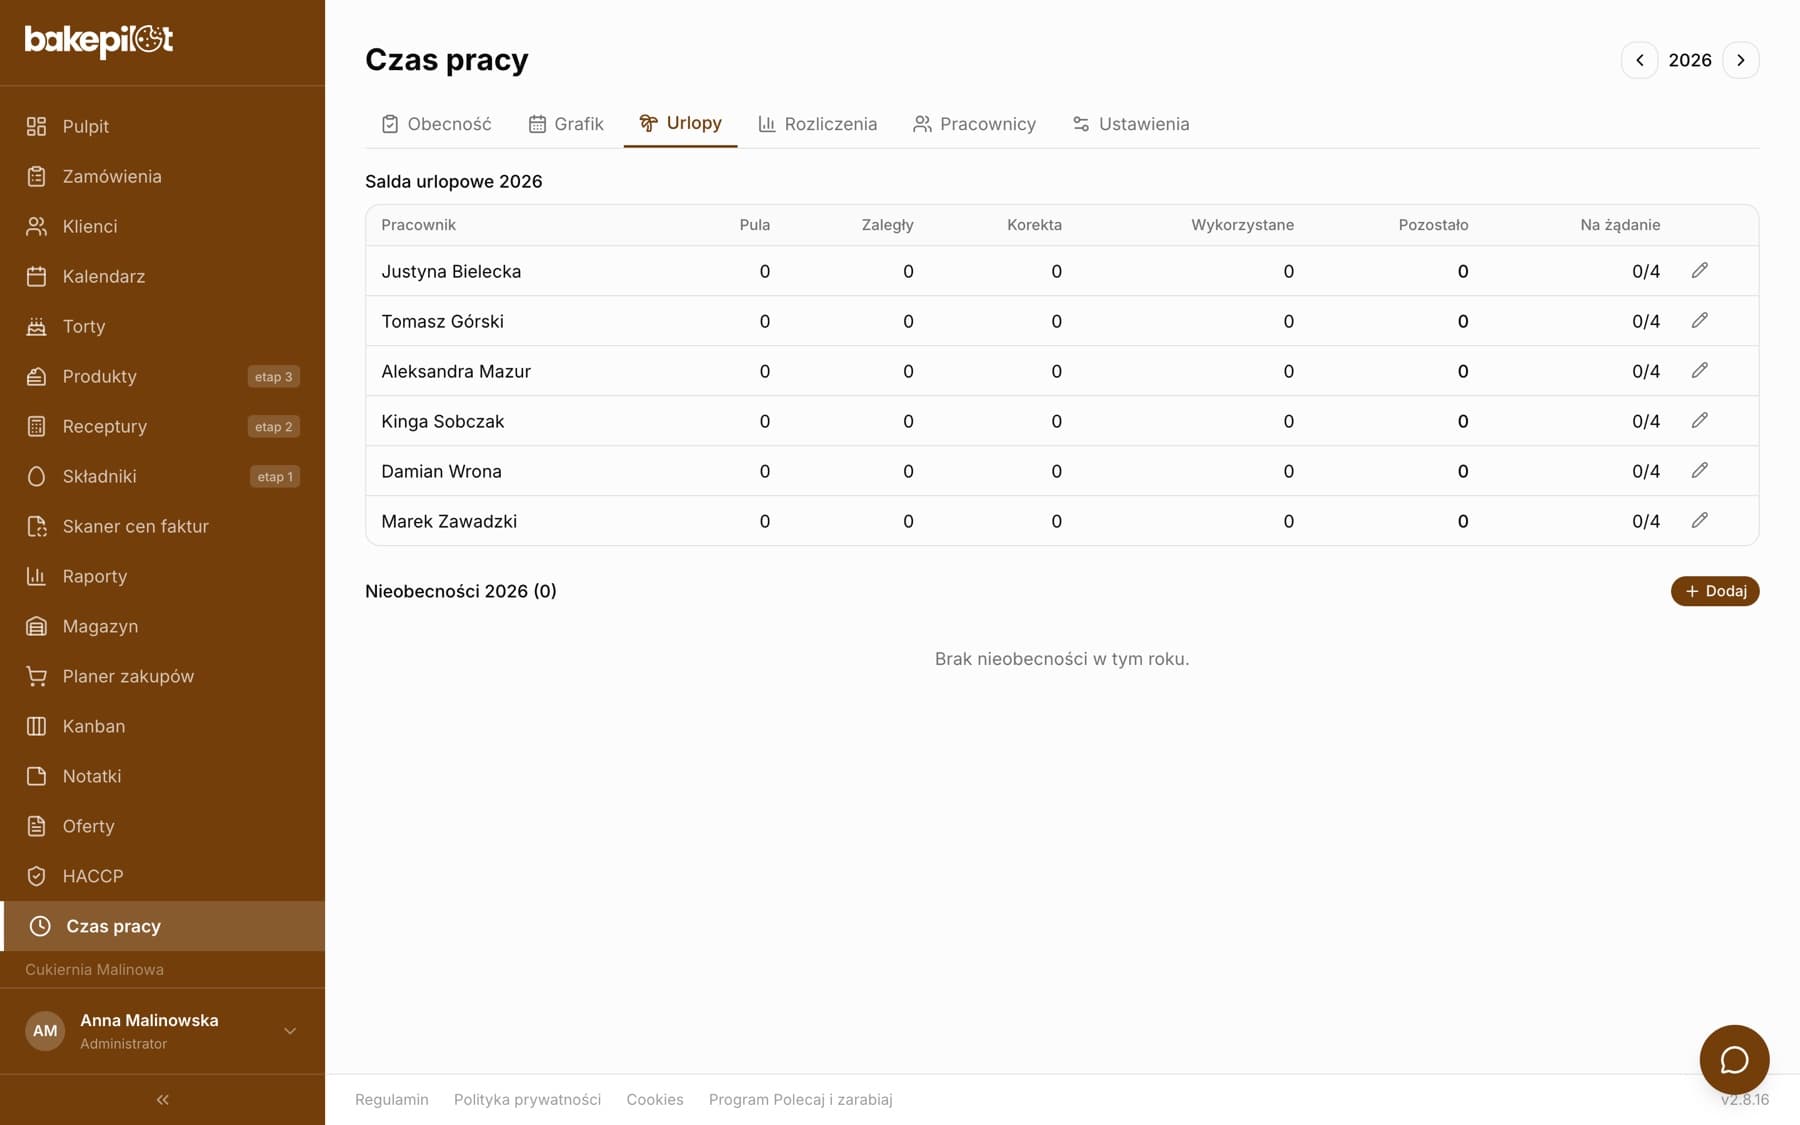Open Receptury in sidebar
The image size is (1800, 1125).
click(162, 426)
